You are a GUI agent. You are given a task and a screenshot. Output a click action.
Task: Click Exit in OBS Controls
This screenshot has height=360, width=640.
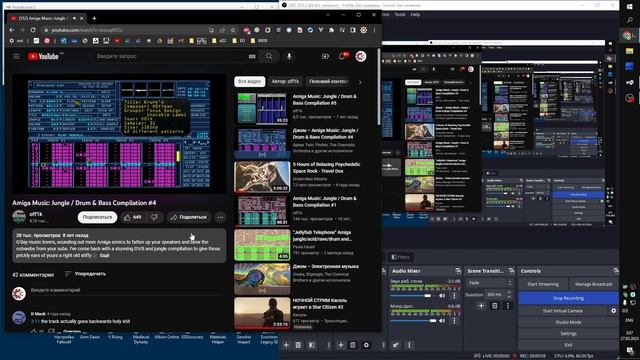click(568, 345)
